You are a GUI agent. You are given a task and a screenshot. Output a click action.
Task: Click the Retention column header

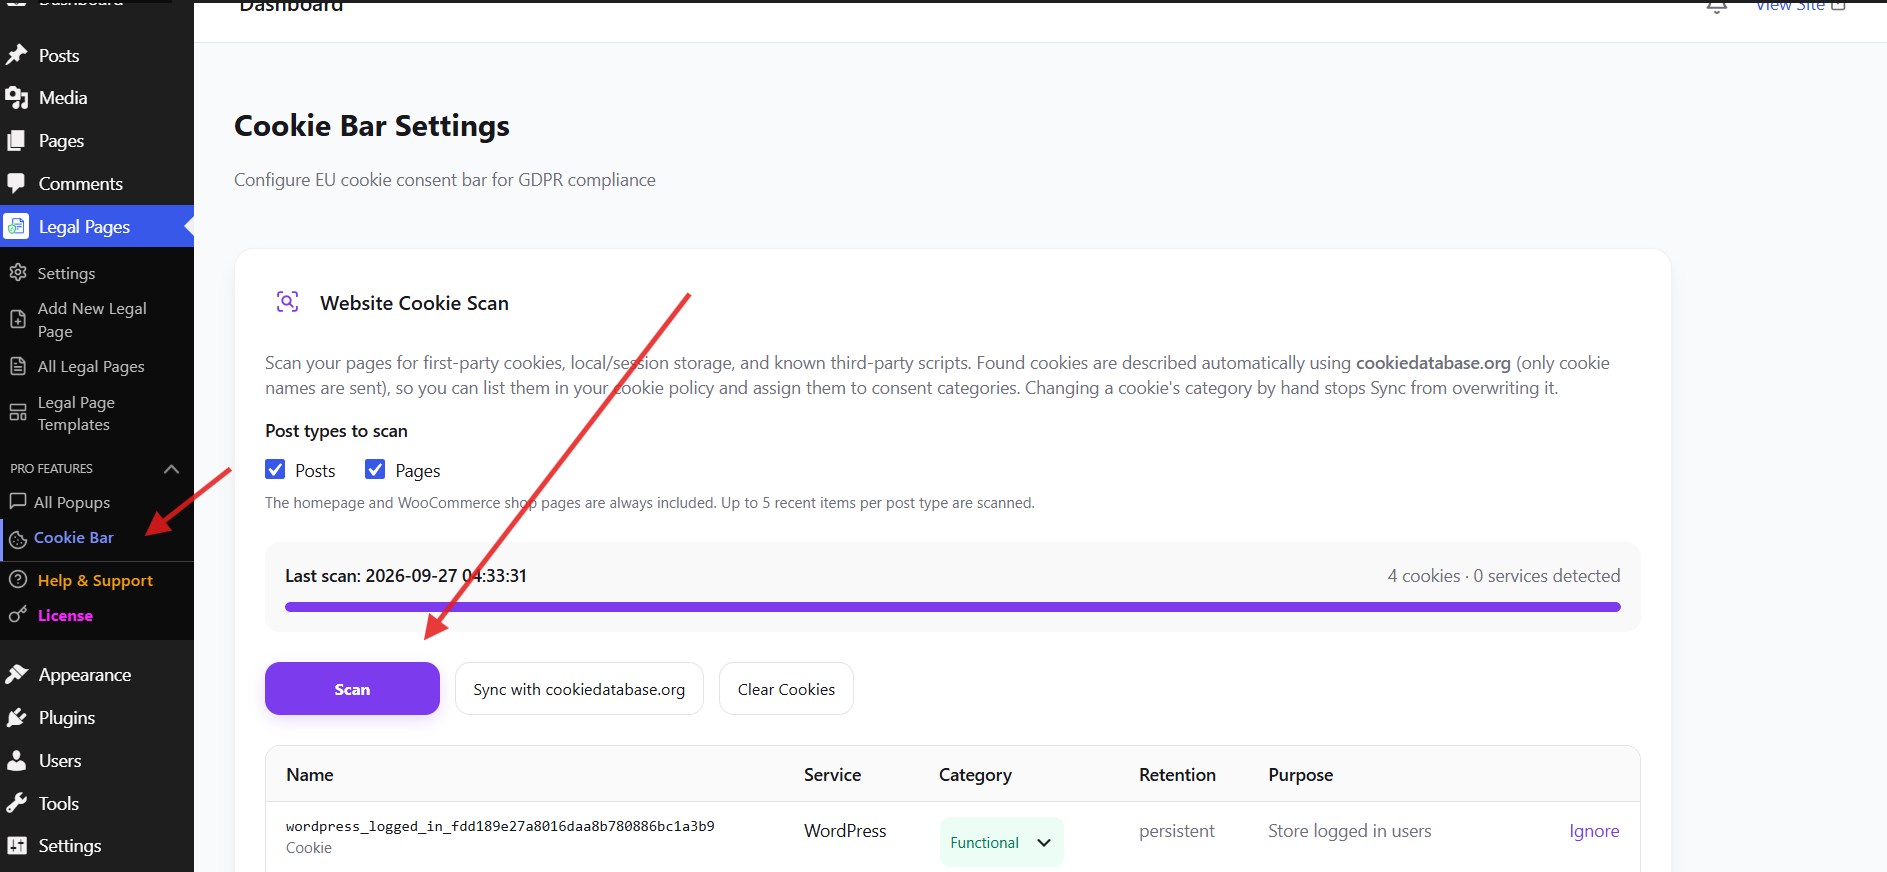point(1177,775)
